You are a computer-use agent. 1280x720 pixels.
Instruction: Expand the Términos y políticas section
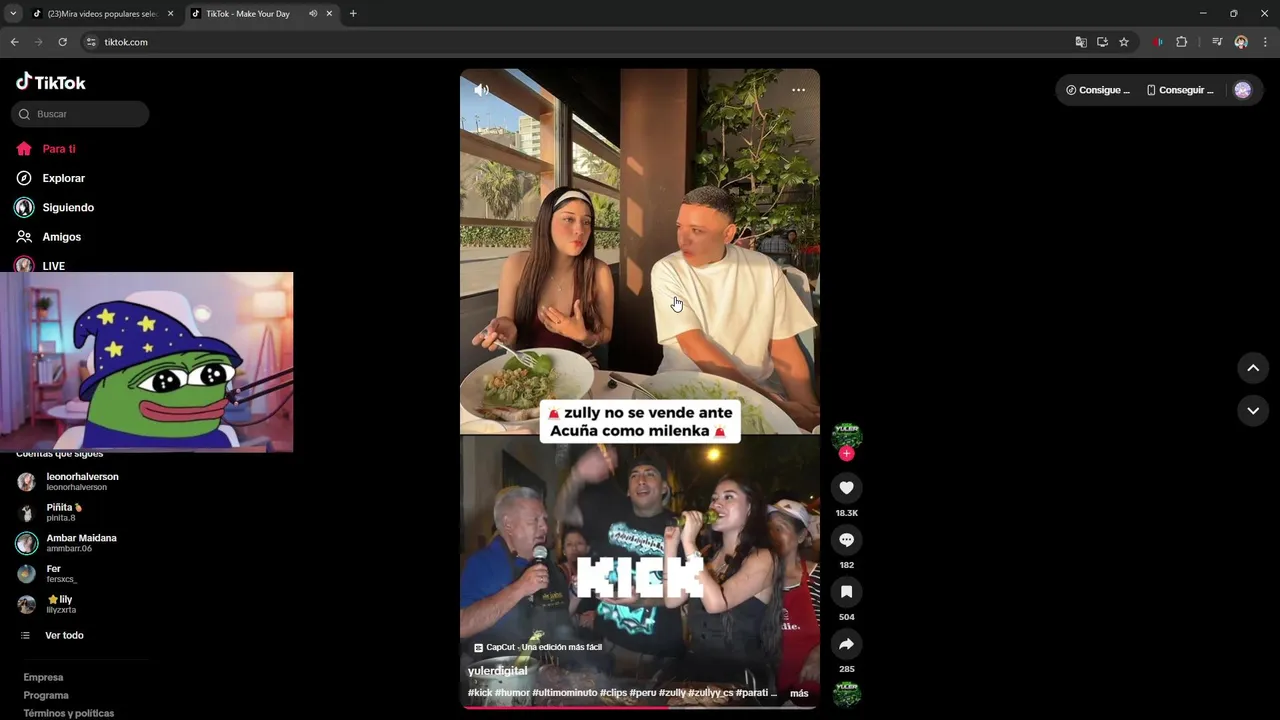pyautogui.click(x=68, y=713)
